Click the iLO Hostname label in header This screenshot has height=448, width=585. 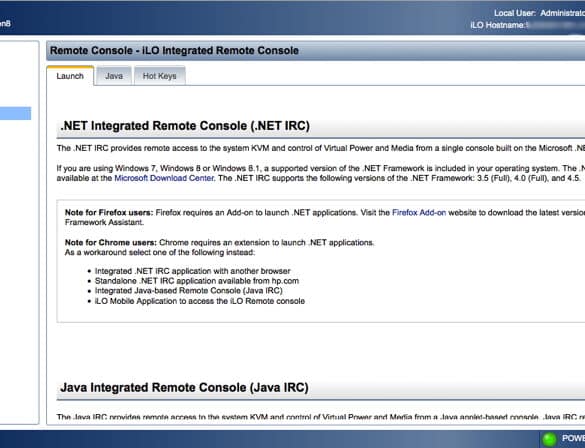[498, 25]
